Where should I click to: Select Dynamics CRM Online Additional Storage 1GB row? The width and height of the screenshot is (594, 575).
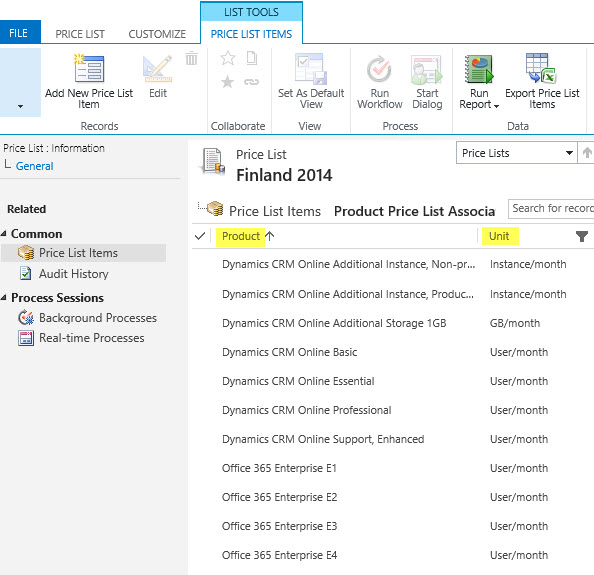(393, 323)
